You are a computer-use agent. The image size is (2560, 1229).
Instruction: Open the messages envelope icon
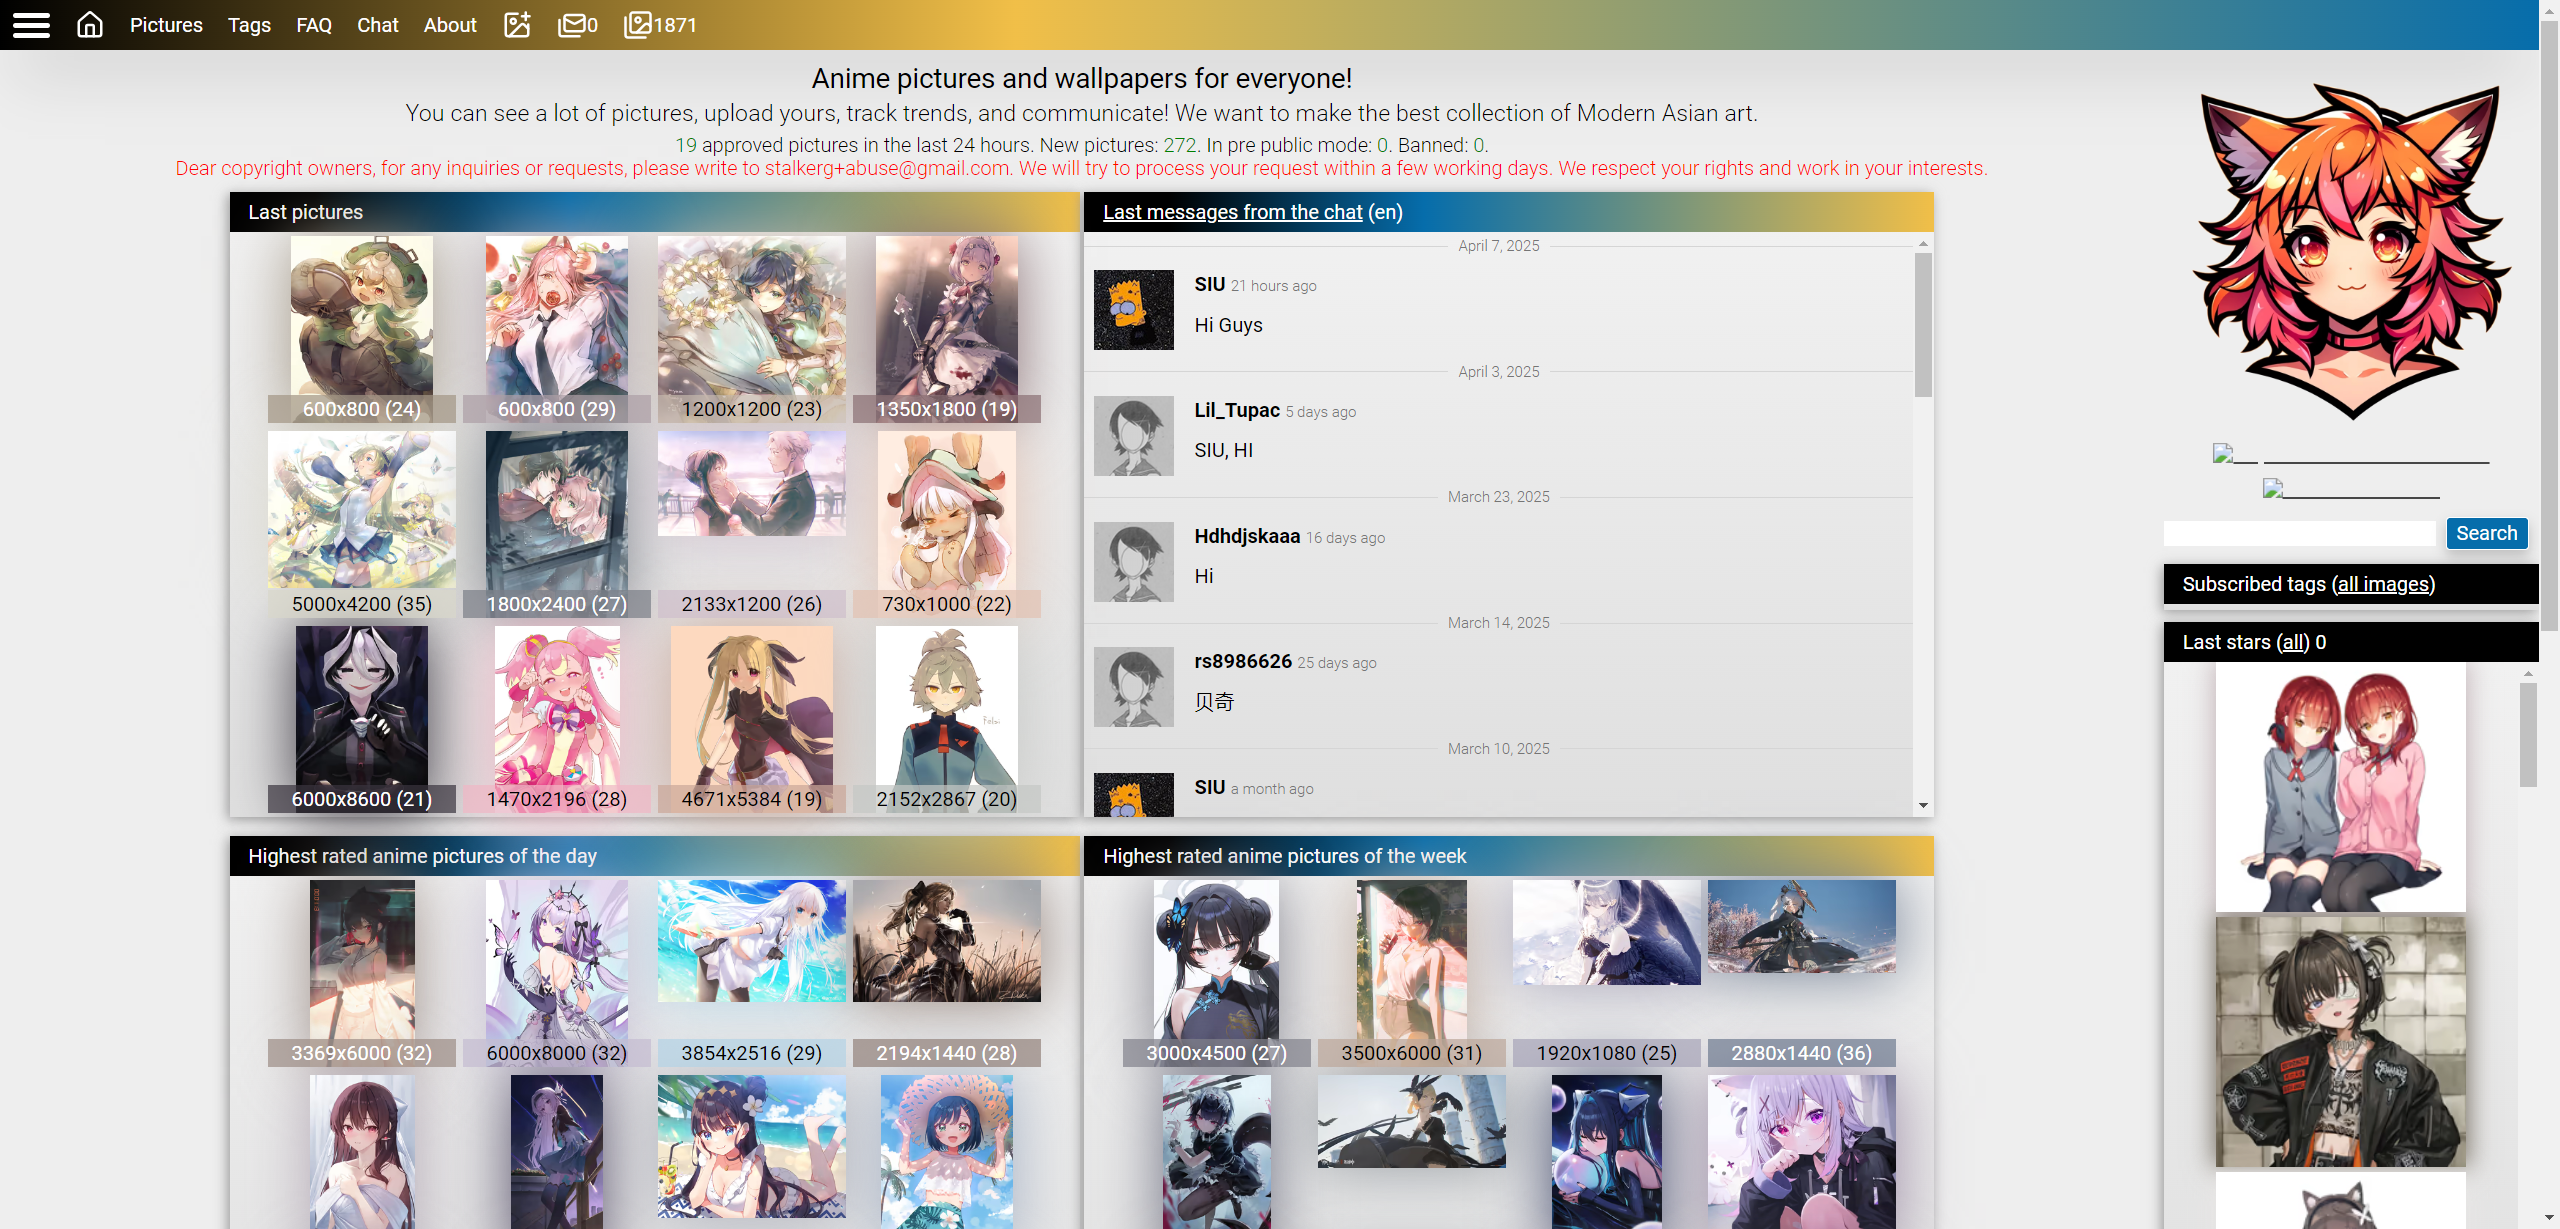coord(572,25)
